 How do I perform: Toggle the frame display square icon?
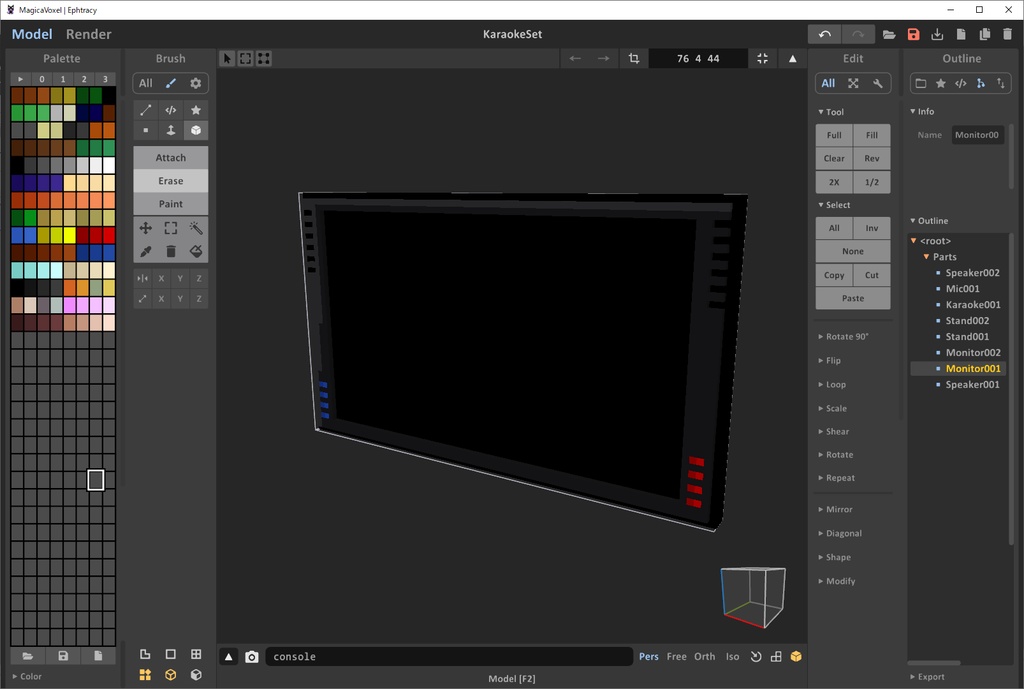170,654
